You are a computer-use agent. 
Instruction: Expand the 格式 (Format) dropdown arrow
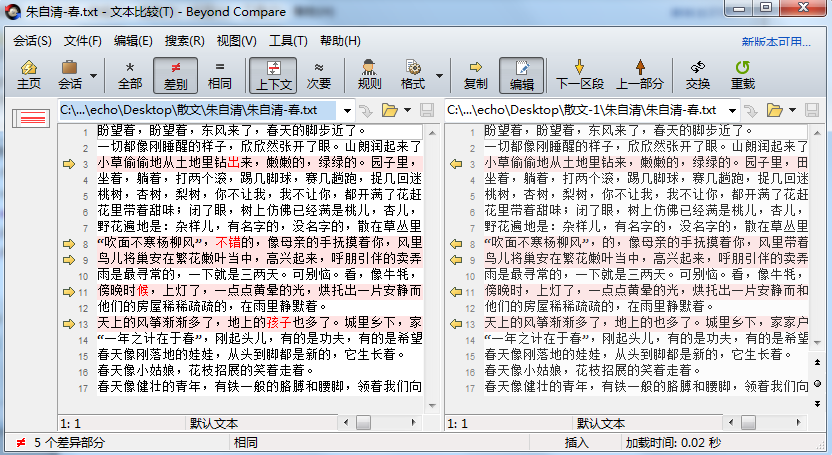[x=439, y=75]
